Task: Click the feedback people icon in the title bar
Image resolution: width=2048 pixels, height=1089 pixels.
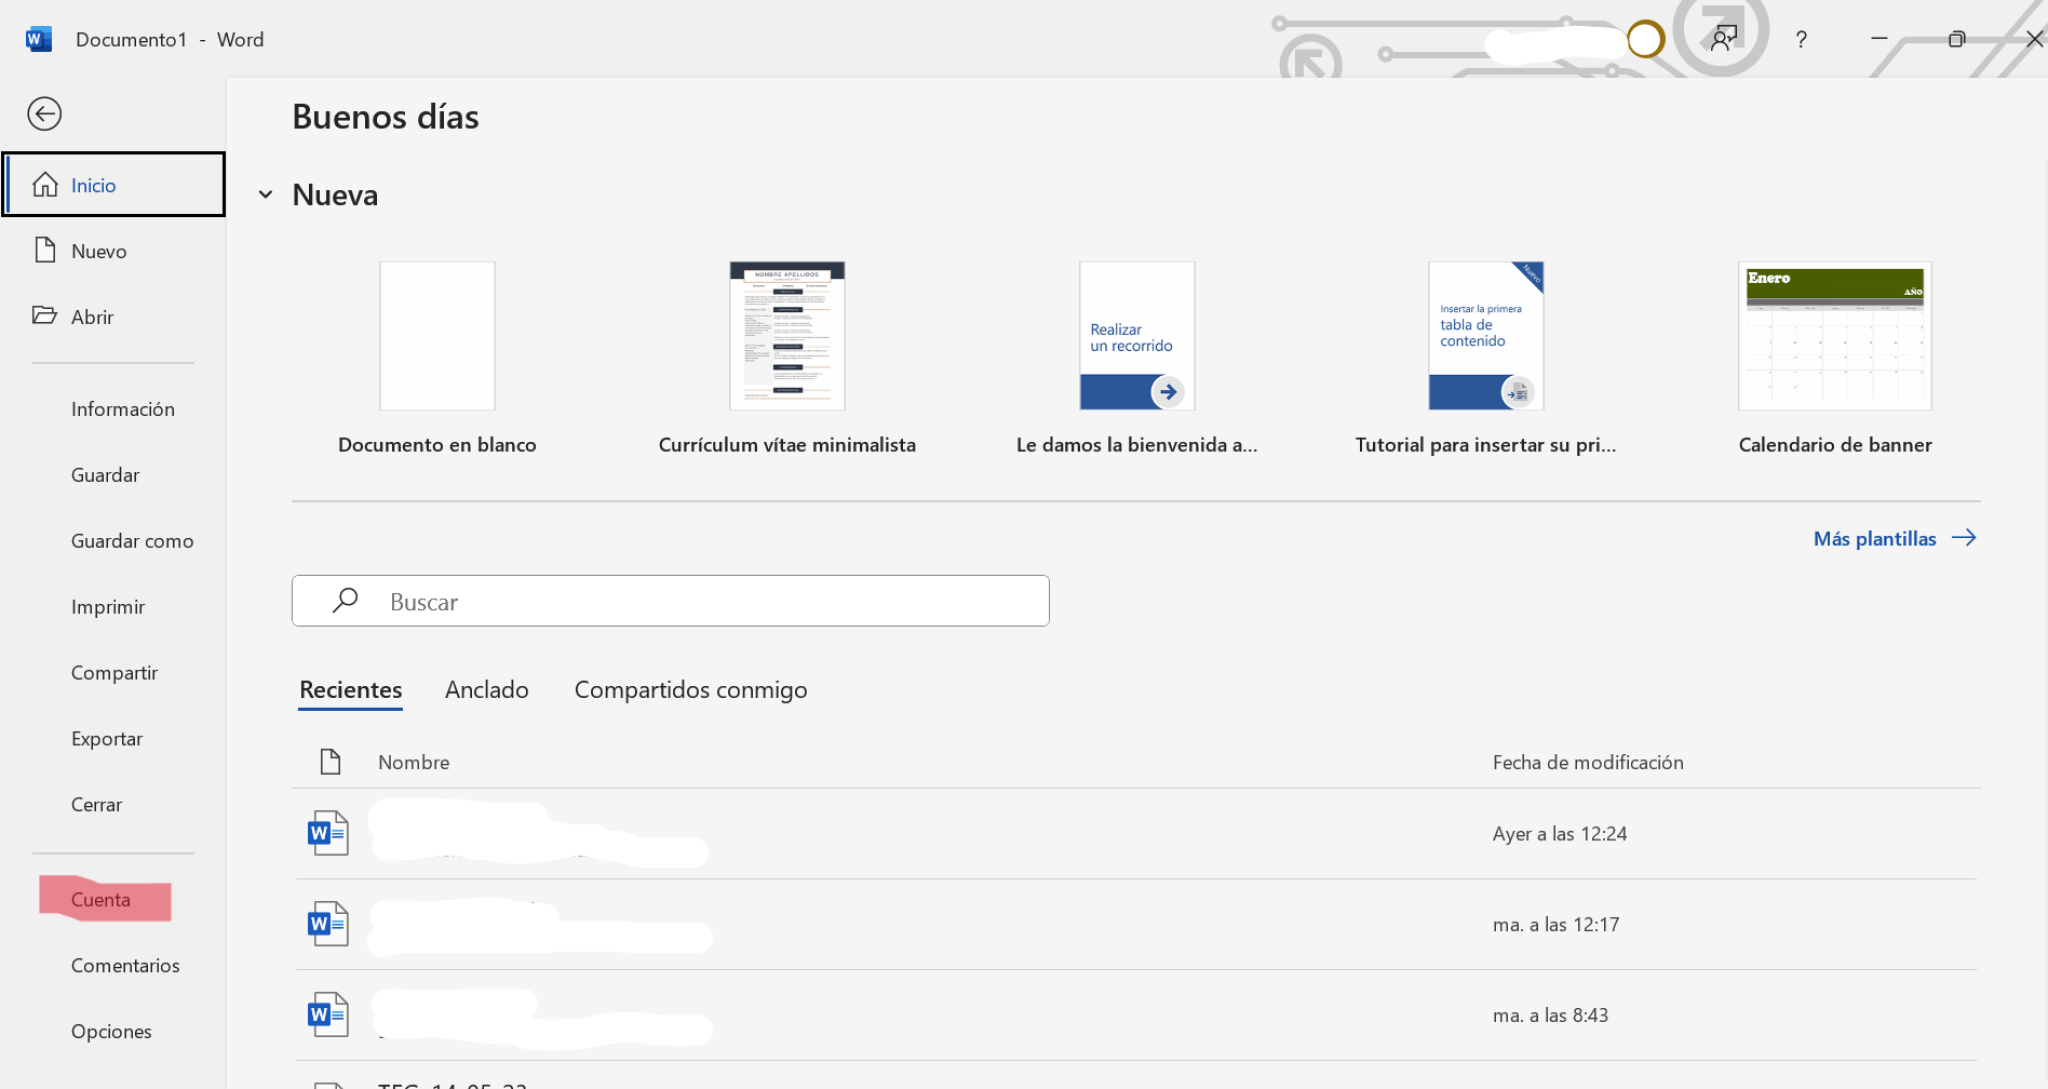Action: (1723, 39)
